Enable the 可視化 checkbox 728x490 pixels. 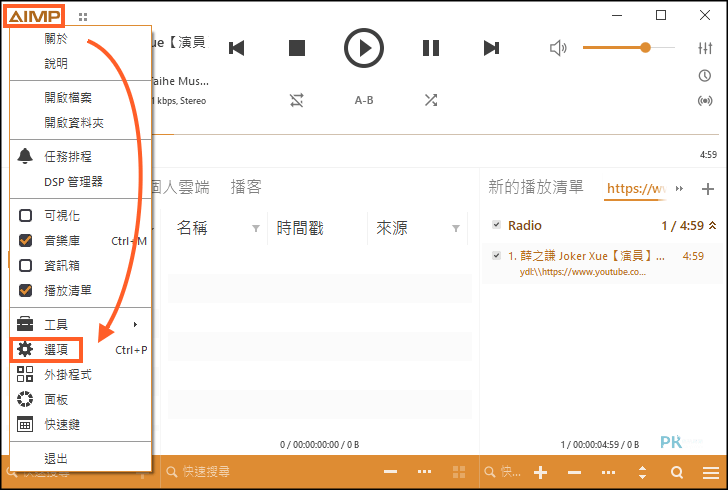click(26, 216)
